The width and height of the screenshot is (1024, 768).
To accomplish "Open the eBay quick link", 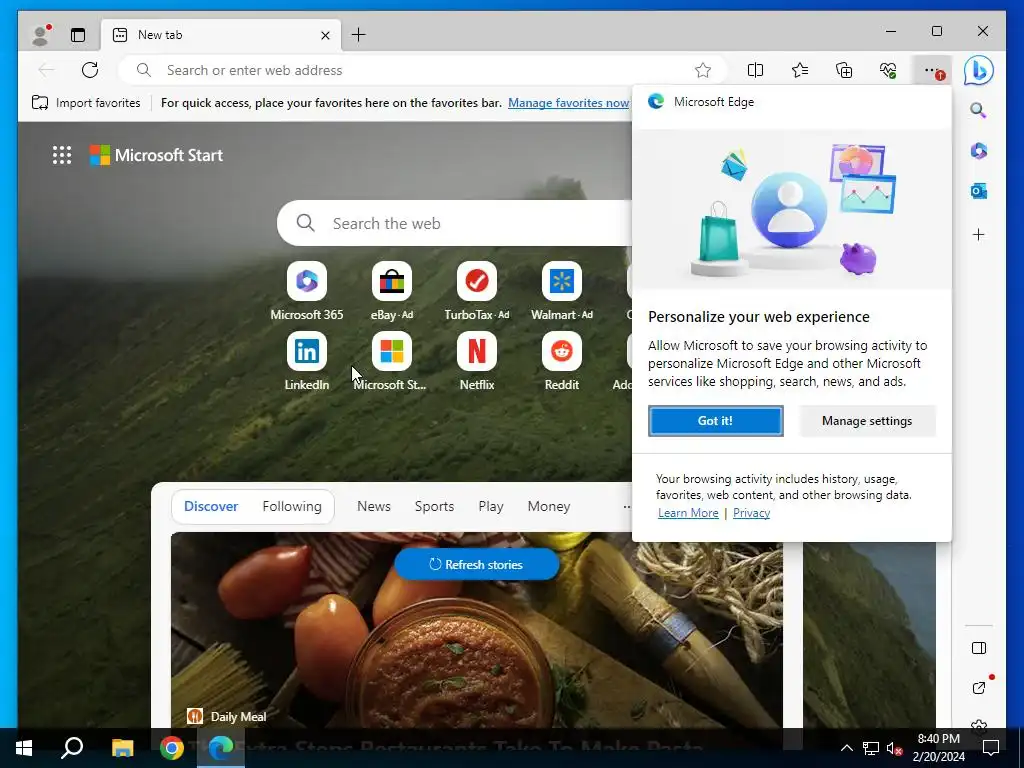I will [392, 291].
